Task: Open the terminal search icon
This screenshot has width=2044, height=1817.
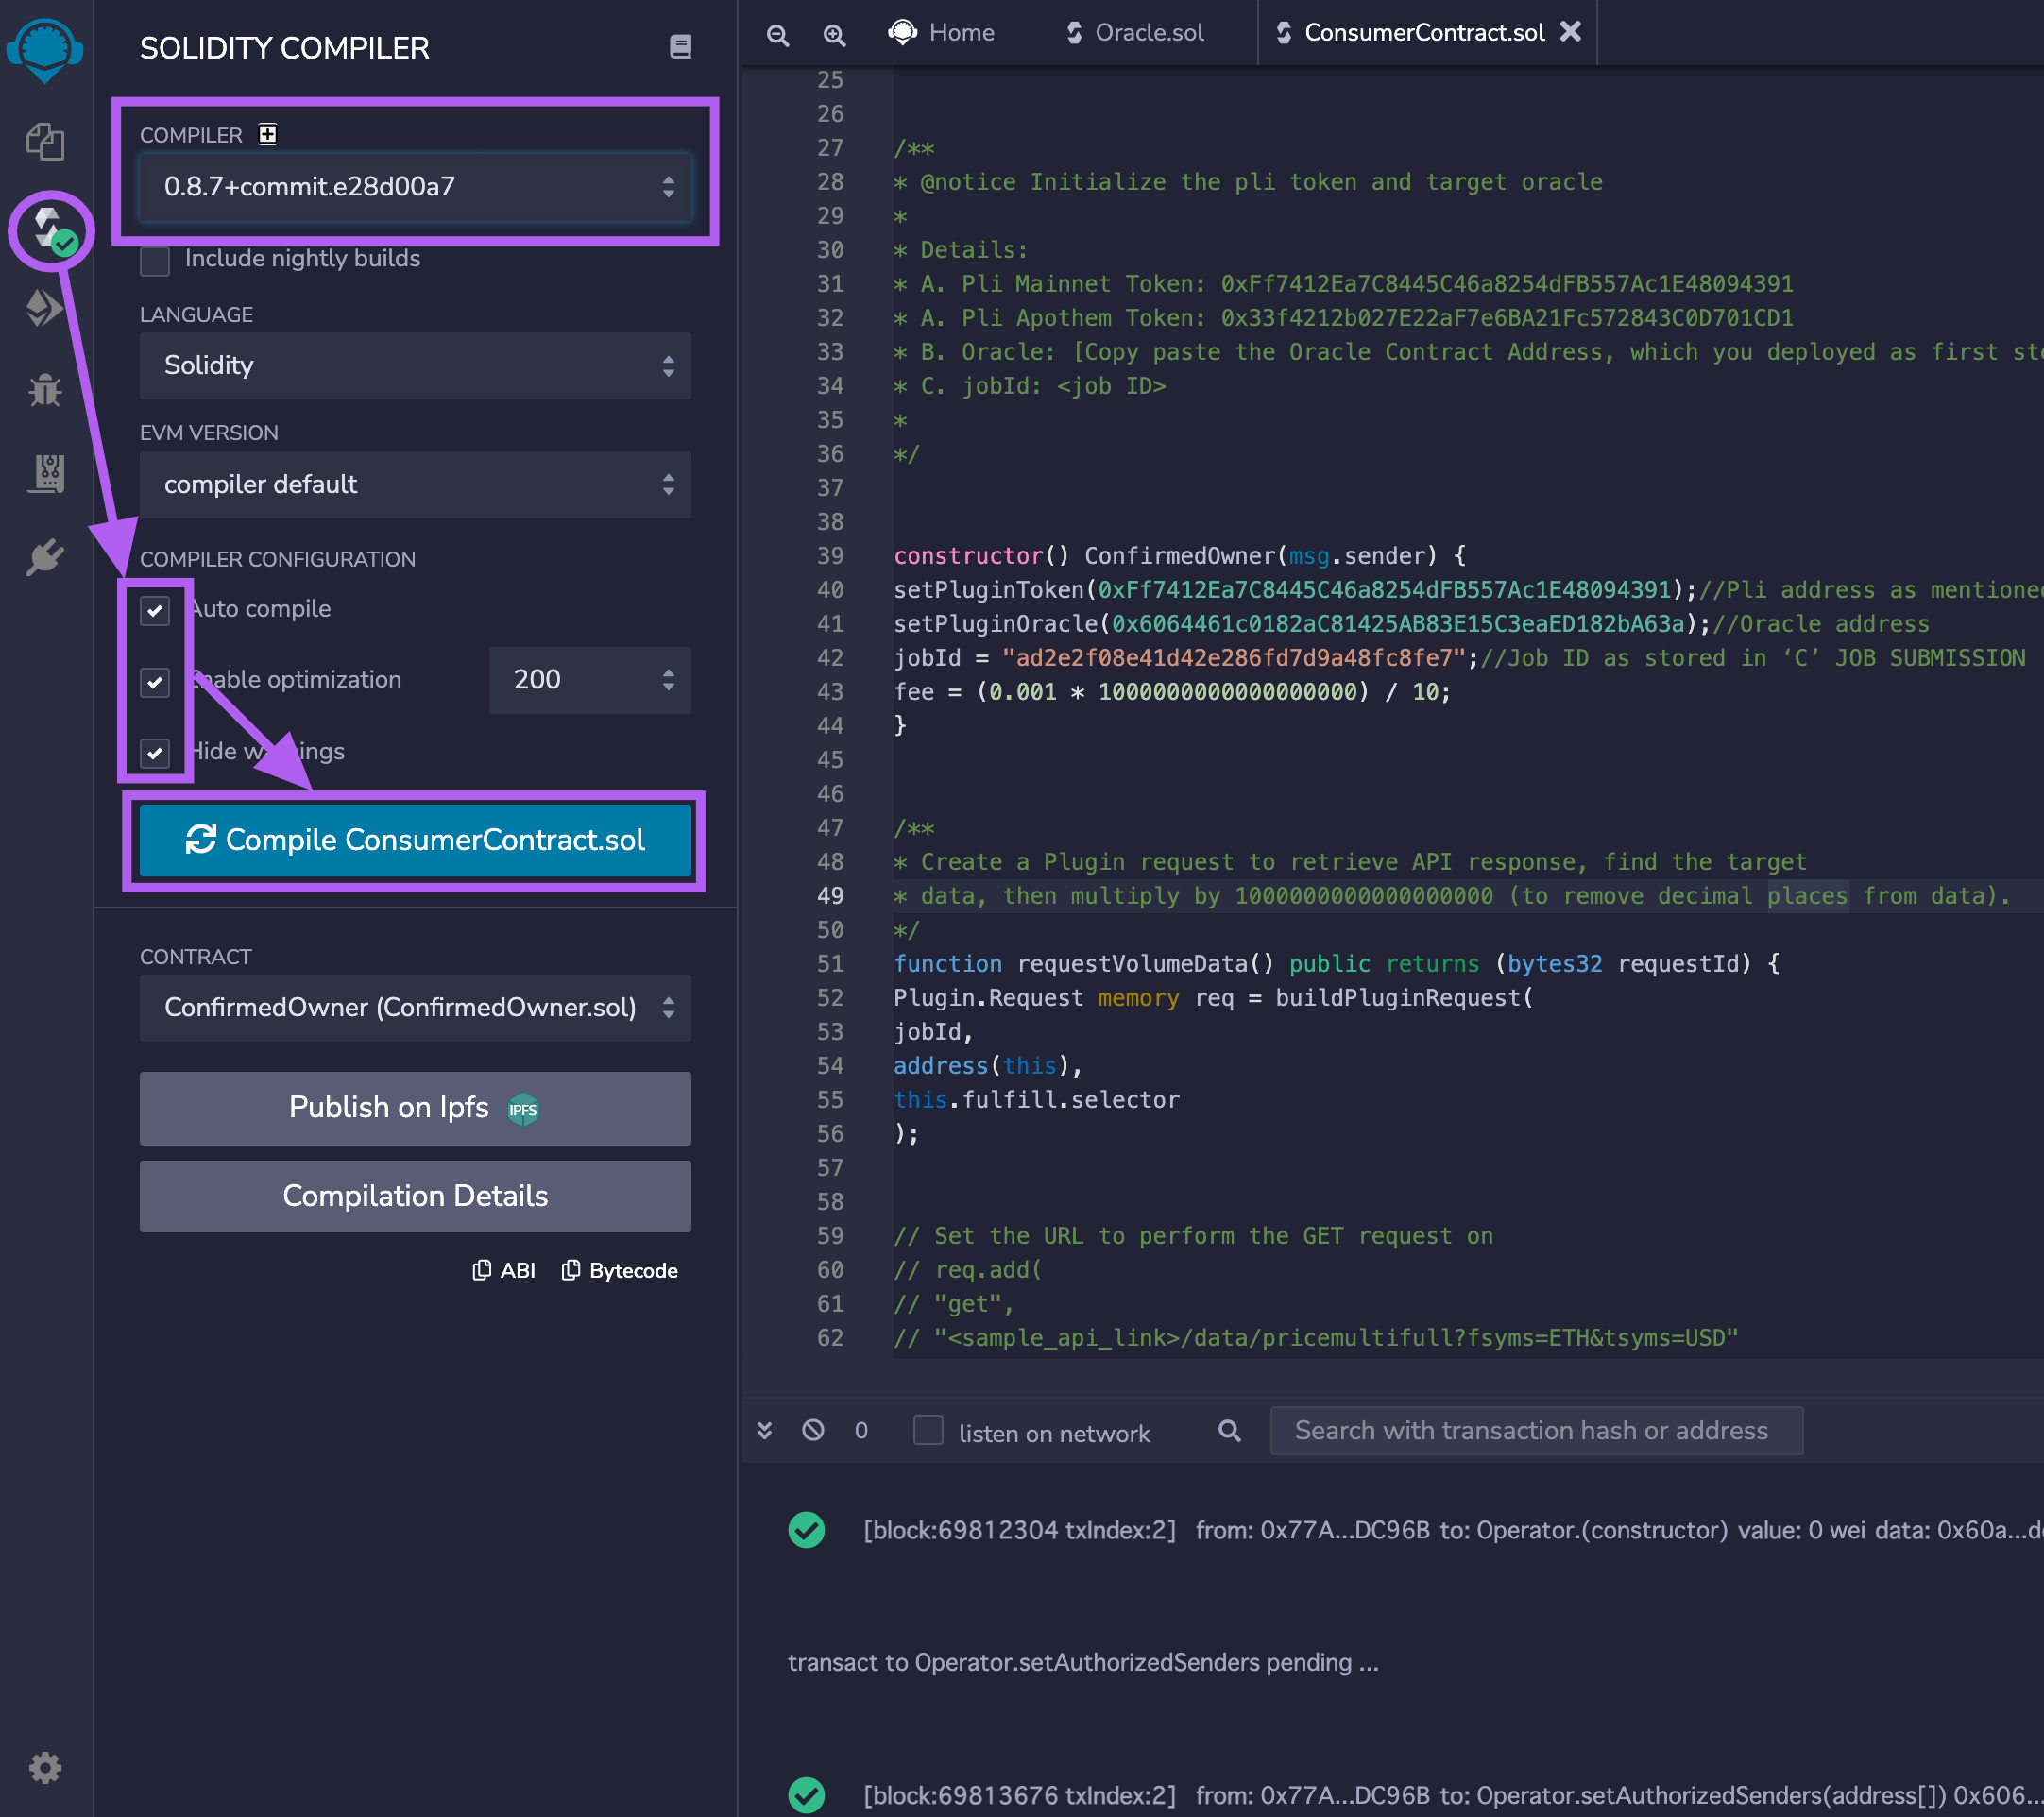Action: 1228,1430
